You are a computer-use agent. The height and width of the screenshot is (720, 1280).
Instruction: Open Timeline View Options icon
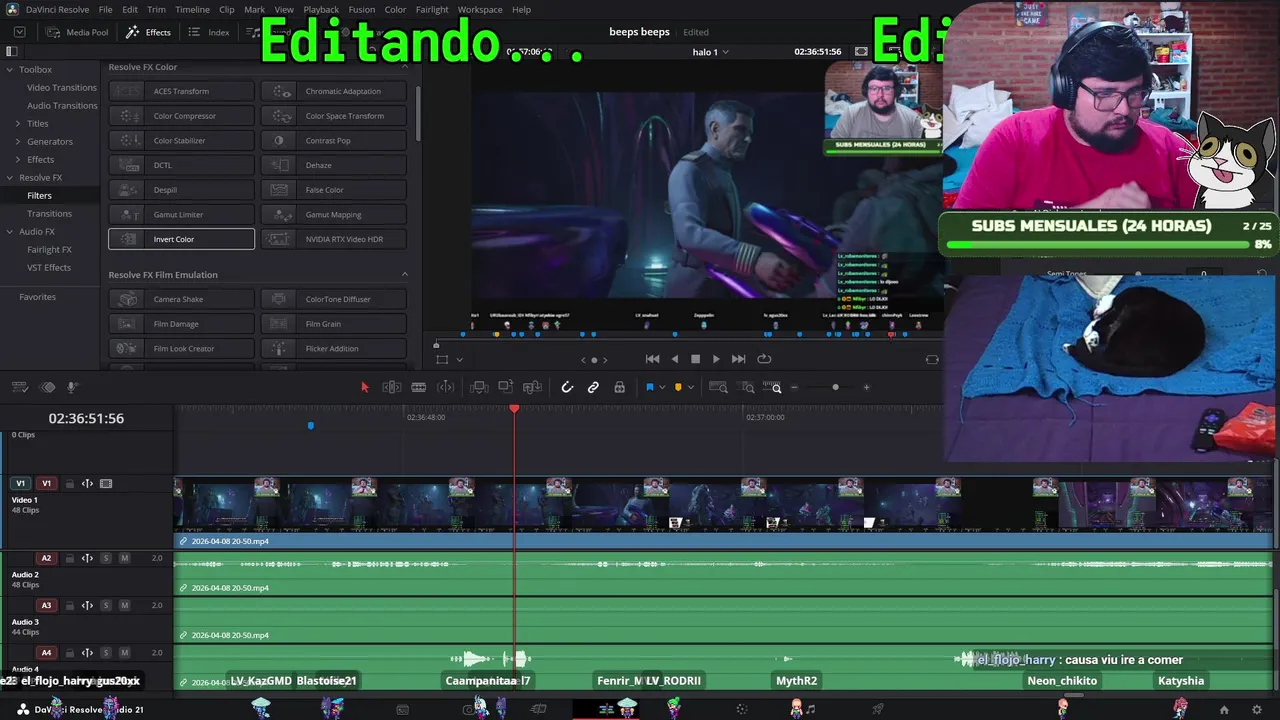coord(19,387)
